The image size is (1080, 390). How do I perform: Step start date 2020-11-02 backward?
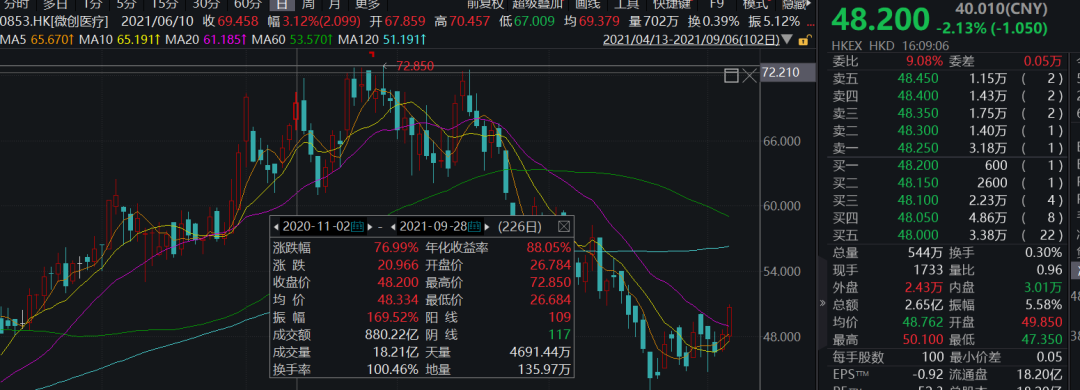(x=276, y=226)
